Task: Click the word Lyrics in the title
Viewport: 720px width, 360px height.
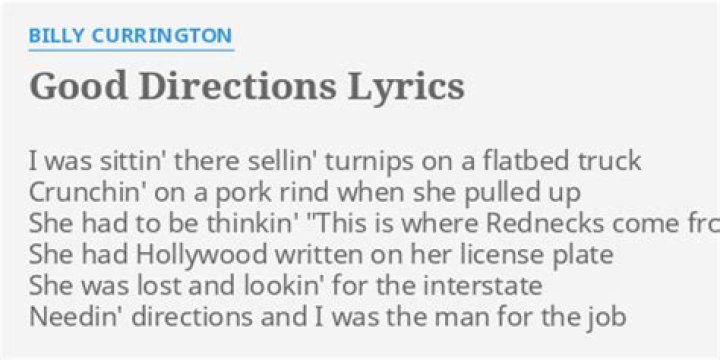Action: point(406,87)
